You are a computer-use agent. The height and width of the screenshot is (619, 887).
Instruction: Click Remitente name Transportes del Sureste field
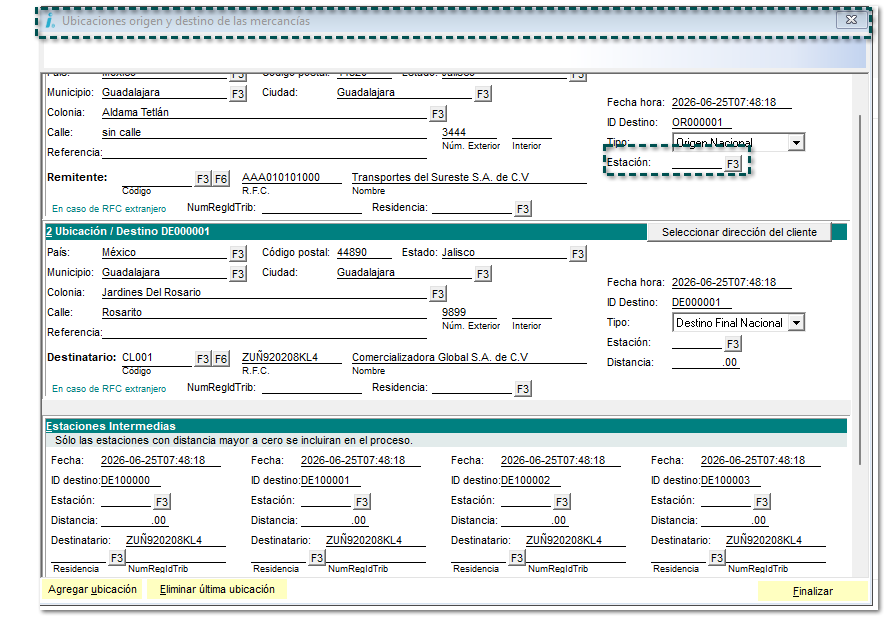(469, 178)
